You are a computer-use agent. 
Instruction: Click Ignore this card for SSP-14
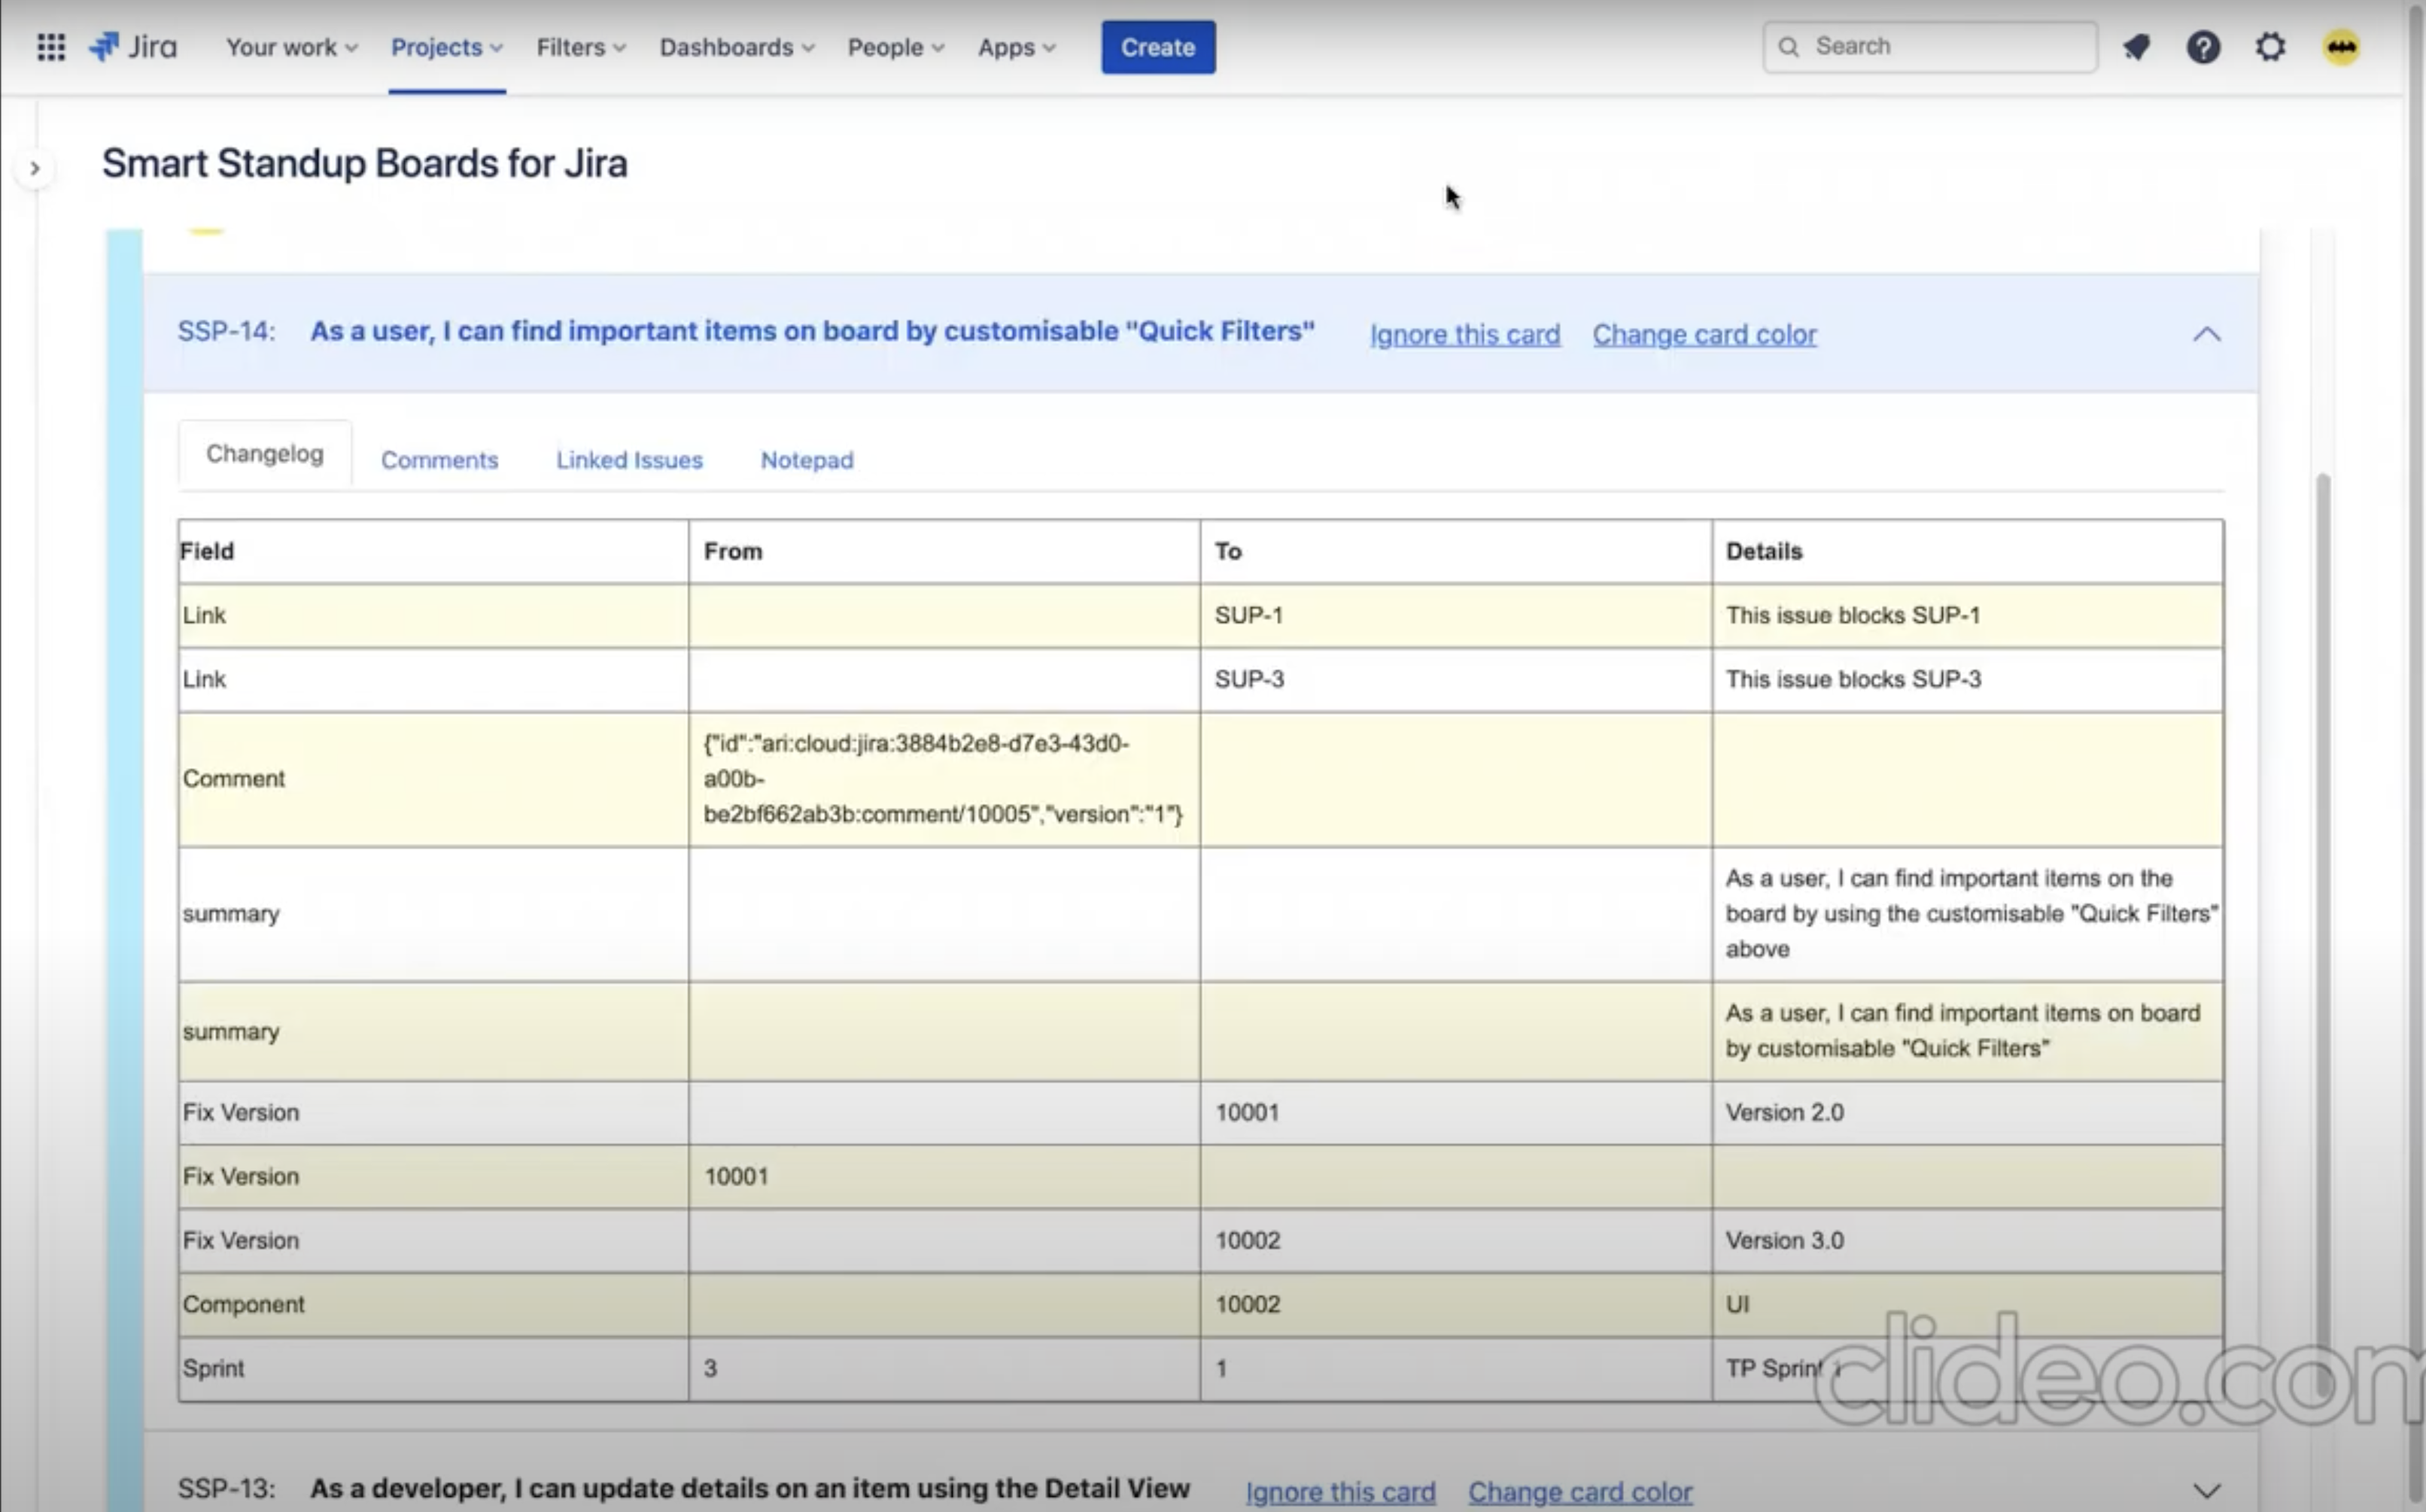(x=1464, y=335)
